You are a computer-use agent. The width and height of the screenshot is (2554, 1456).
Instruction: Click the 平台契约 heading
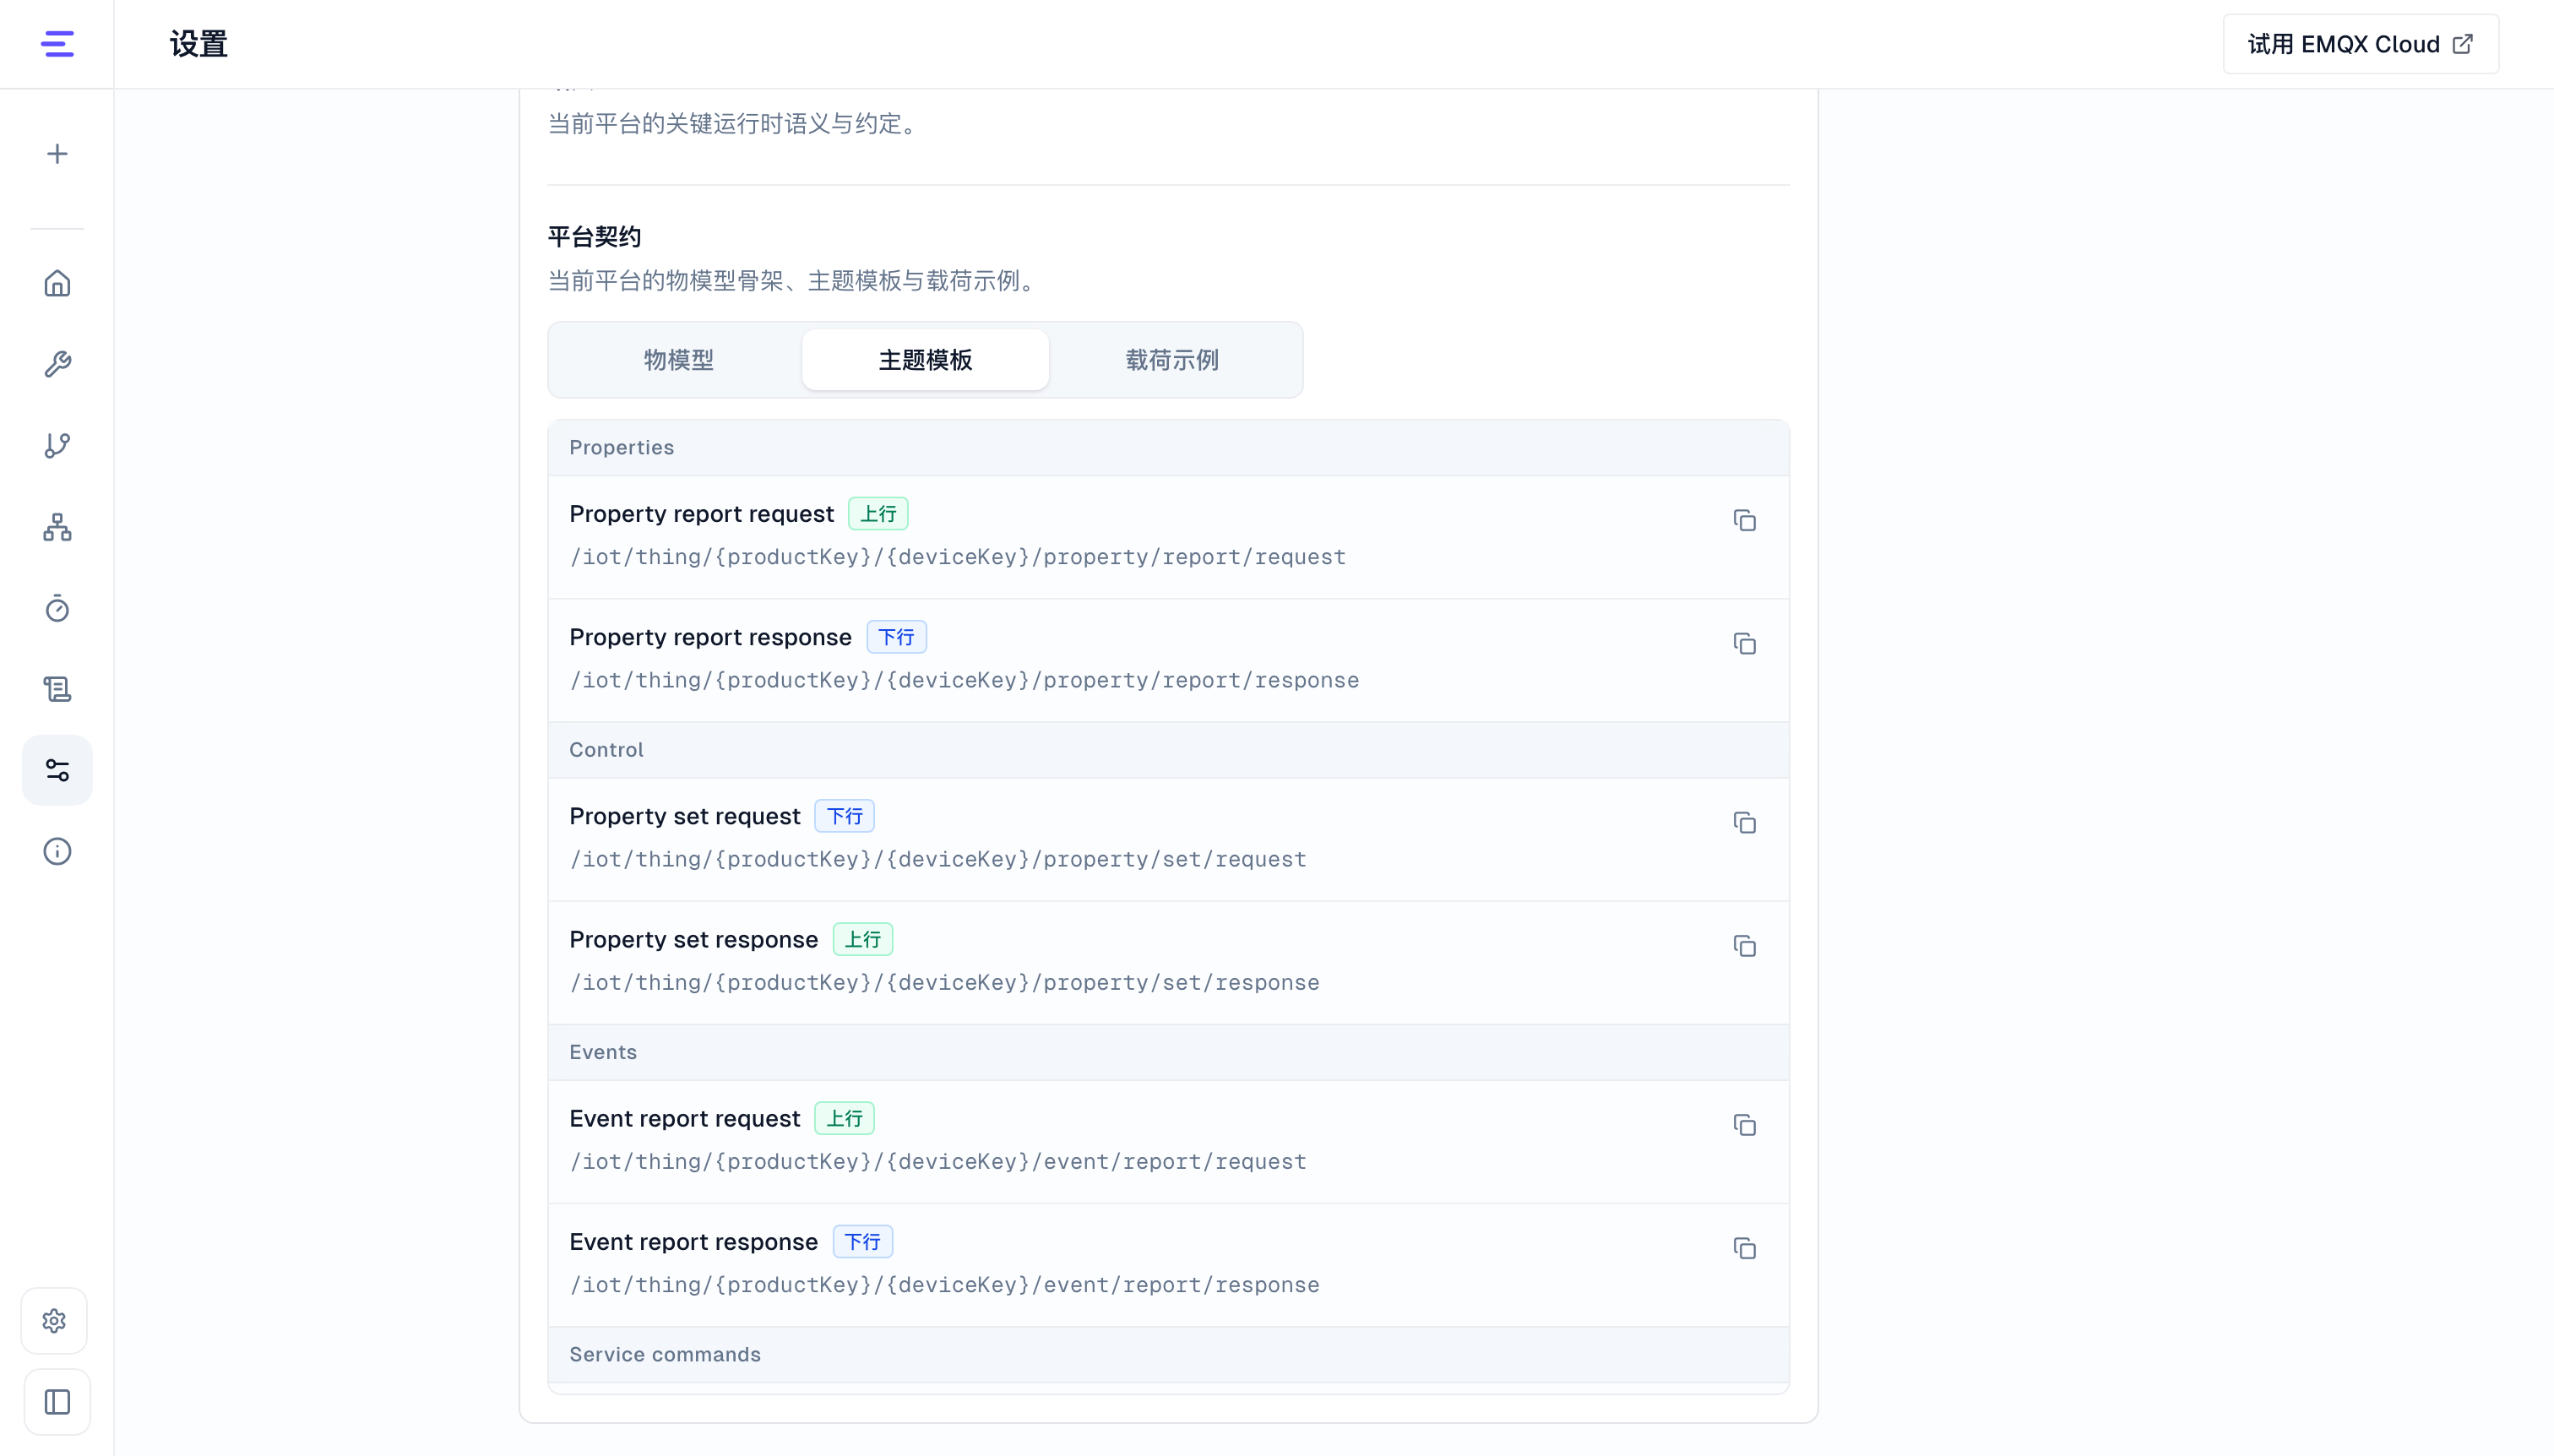(594, 237)
